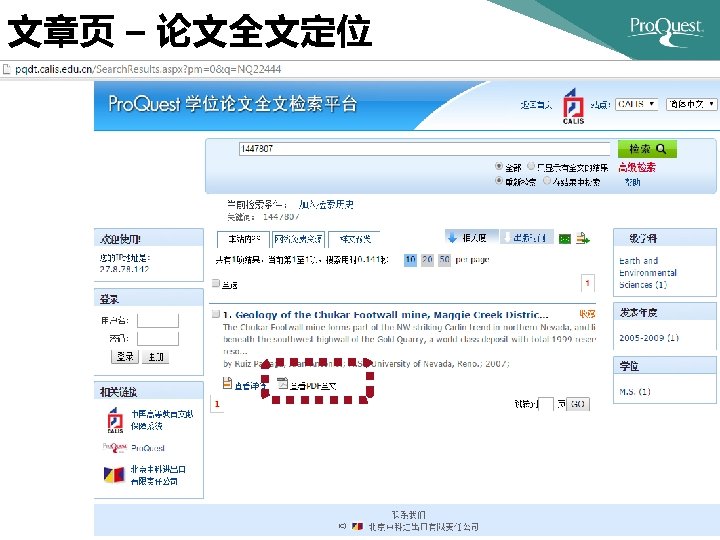Click the green email results icon
Image resolution: width=720 pixels, height=540 pixels.
[x=565, y=239]
